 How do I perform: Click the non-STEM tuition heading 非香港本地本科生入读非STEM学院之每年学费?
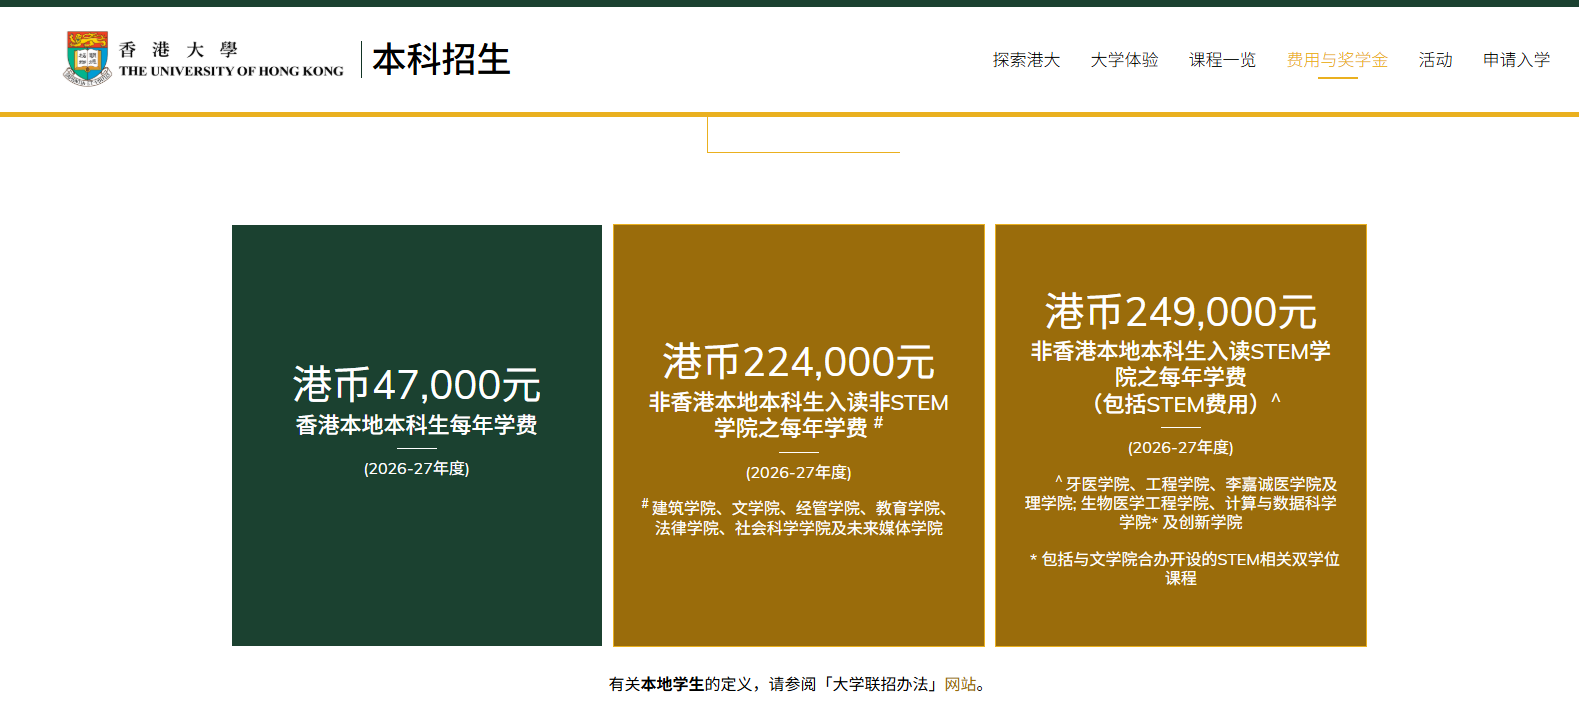[798, 415]
